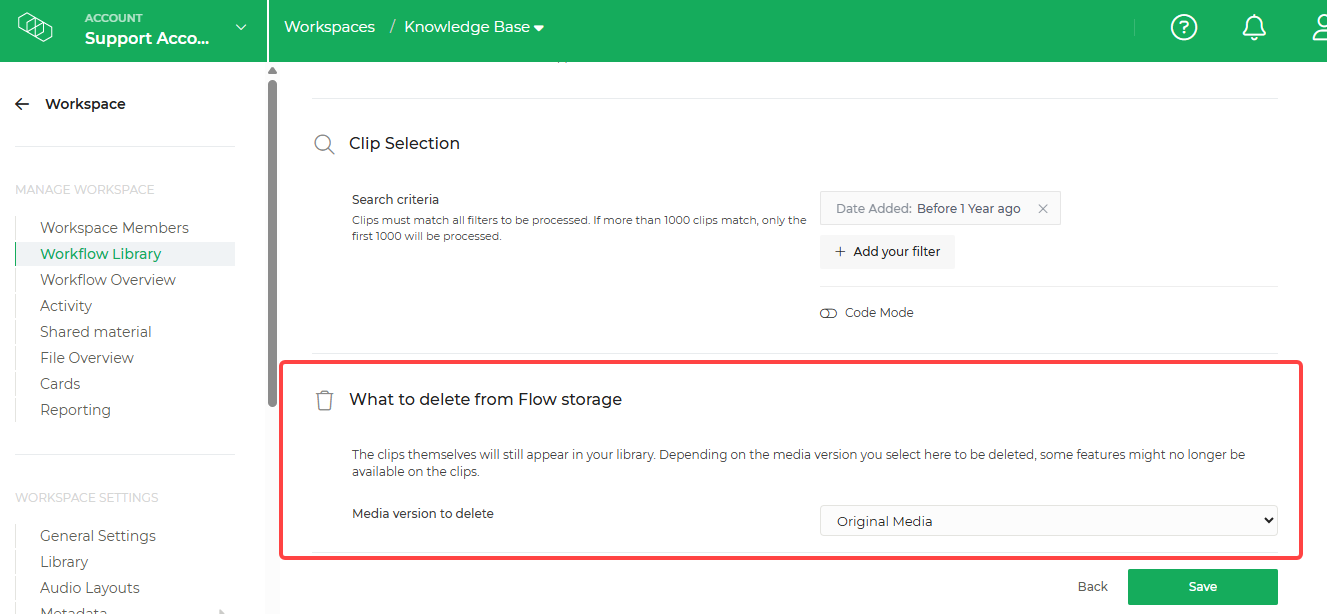This screenshot has width=1327, height=614.
Task: Click the What to delete from Flow storage heading
Action: 485,400
